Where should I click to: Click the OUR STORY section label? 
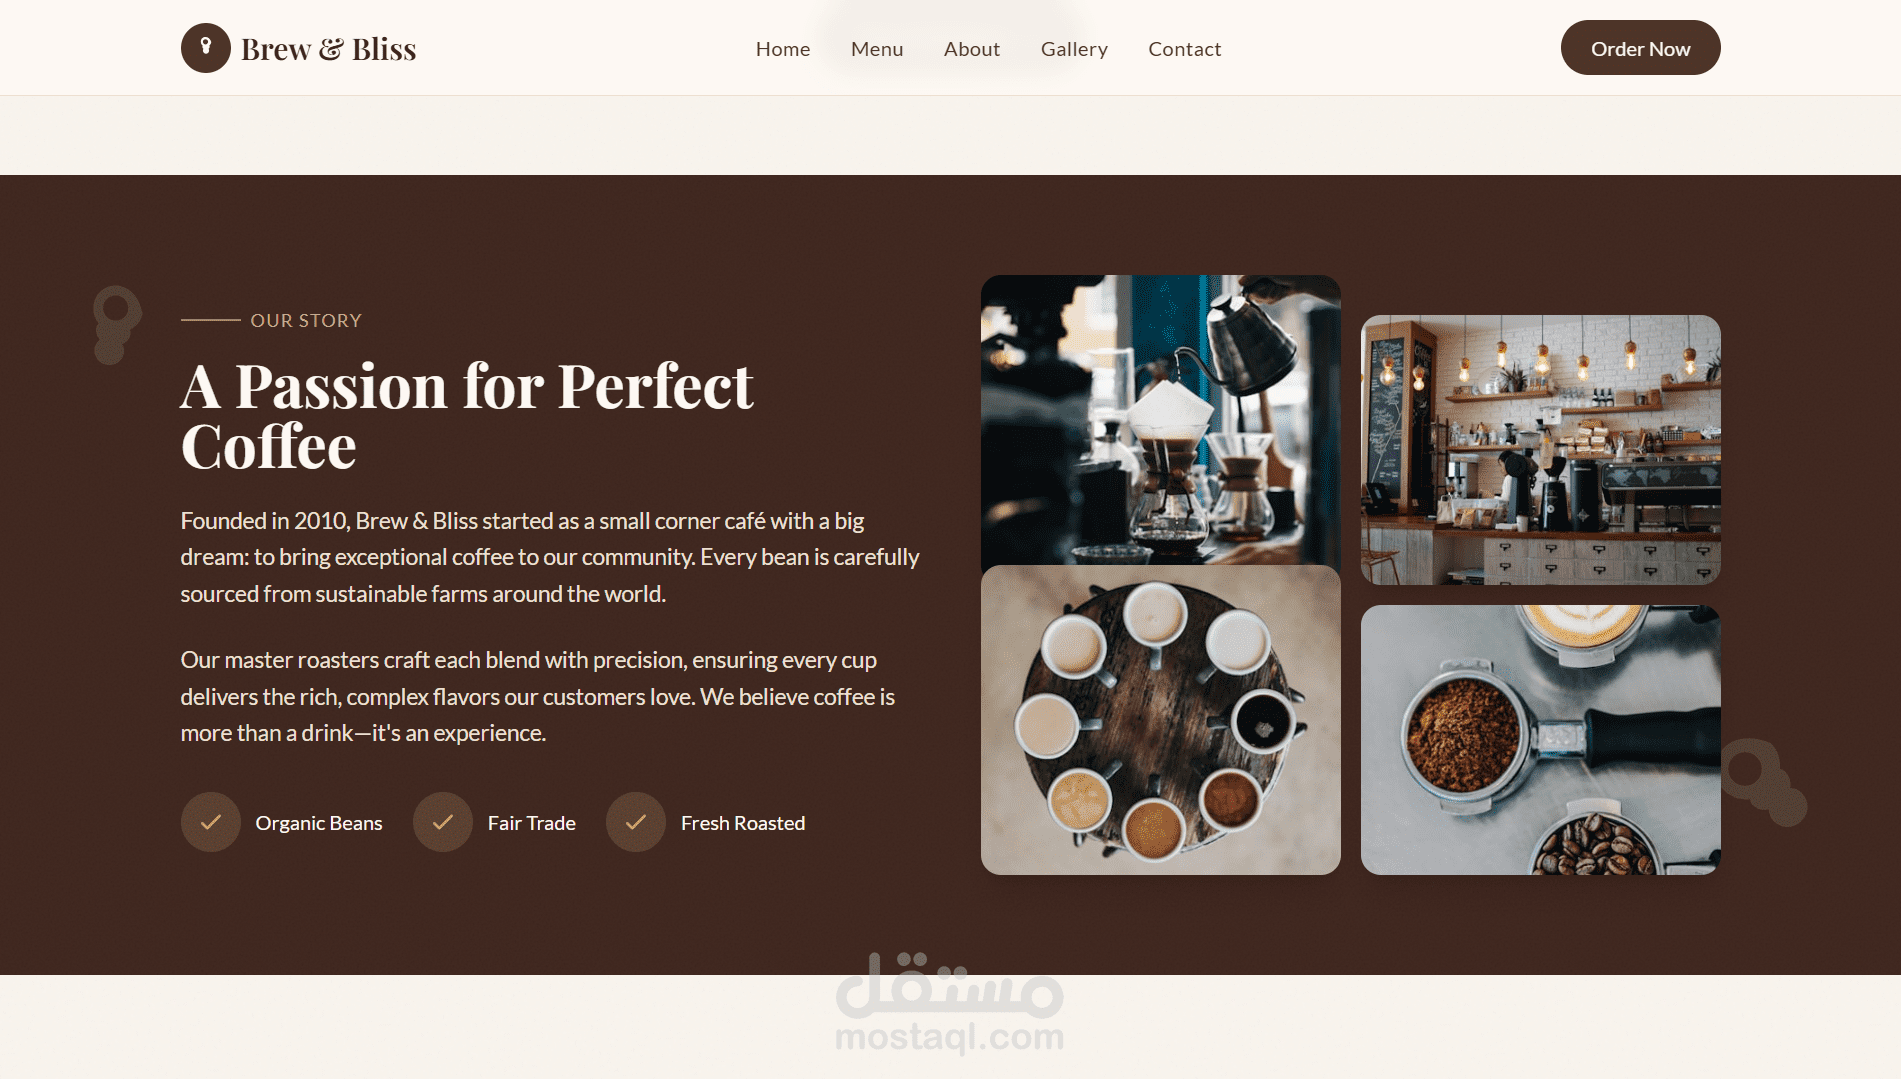point(306,321)
